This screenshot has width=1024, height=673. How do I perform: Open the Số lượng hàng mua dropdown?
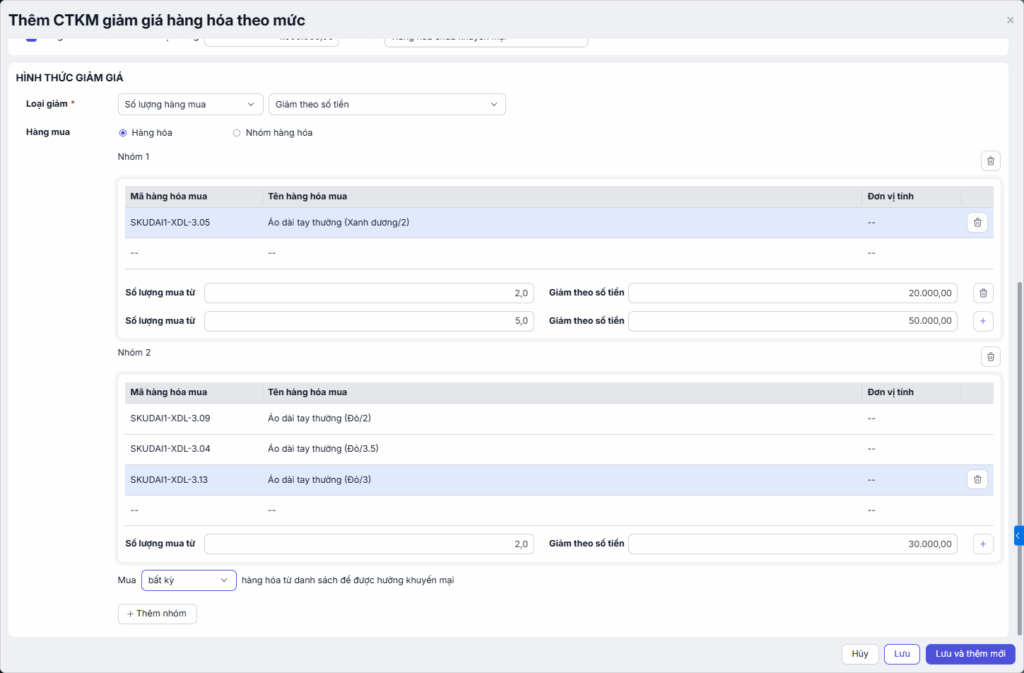[190, 104]
